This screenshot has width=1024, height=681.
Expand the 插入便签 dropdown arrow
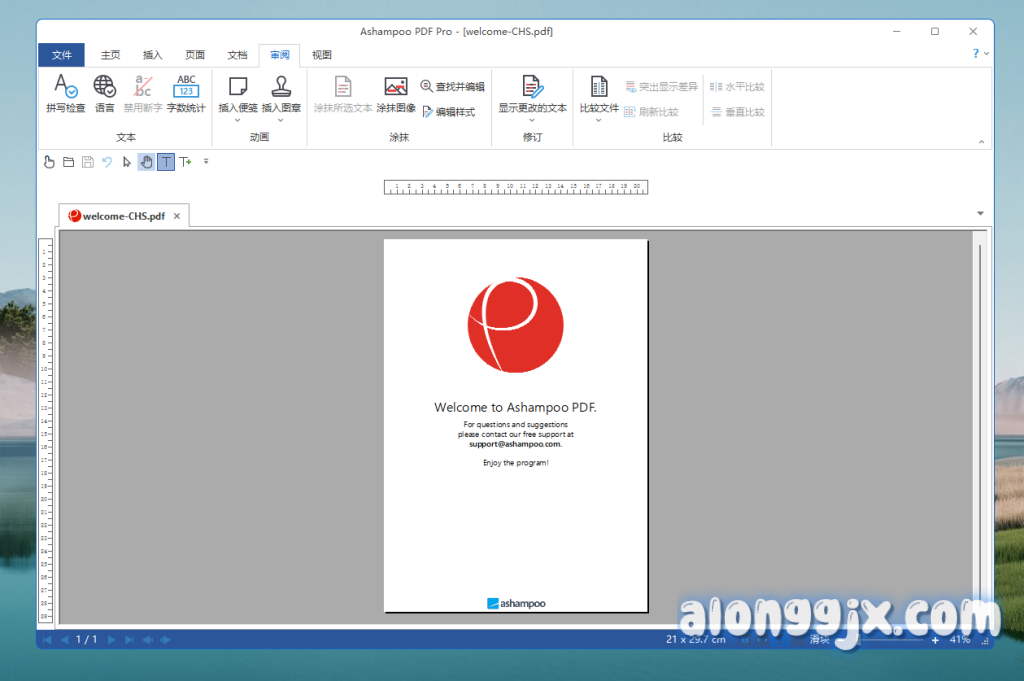(x=238, y=120)
